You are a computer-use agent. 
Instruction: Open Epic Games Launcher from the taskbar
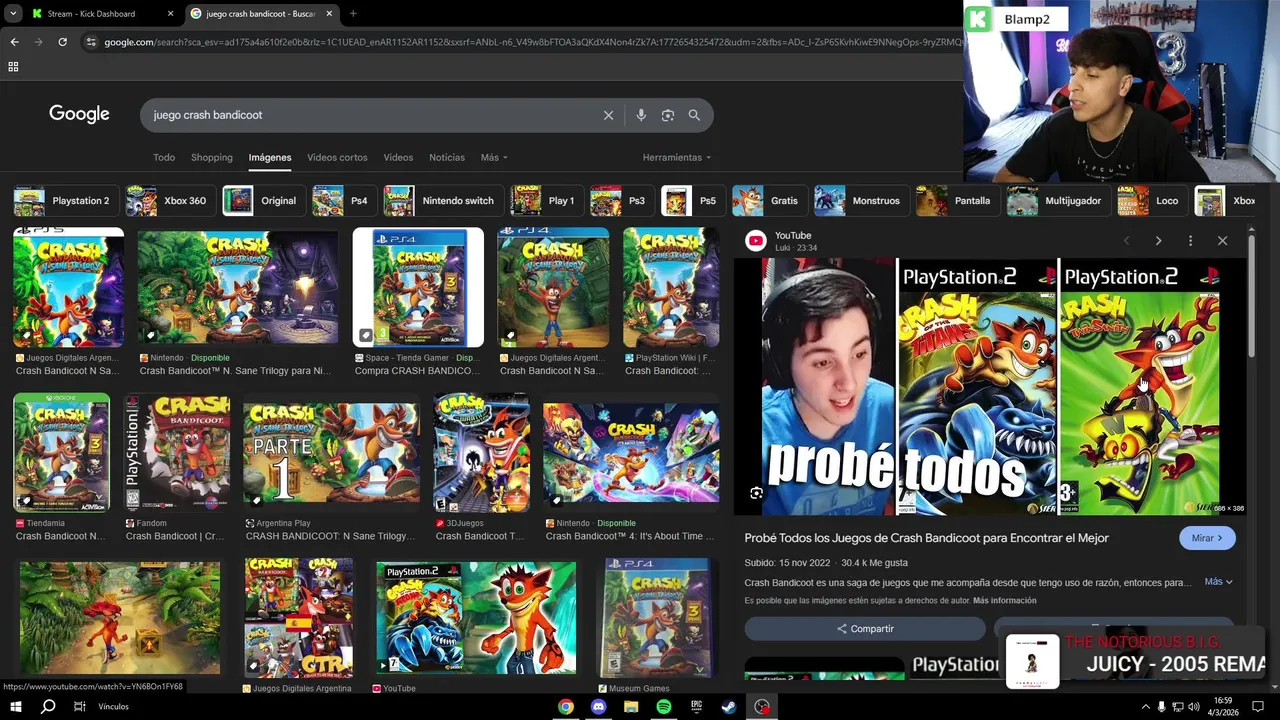tap(696, 707)
